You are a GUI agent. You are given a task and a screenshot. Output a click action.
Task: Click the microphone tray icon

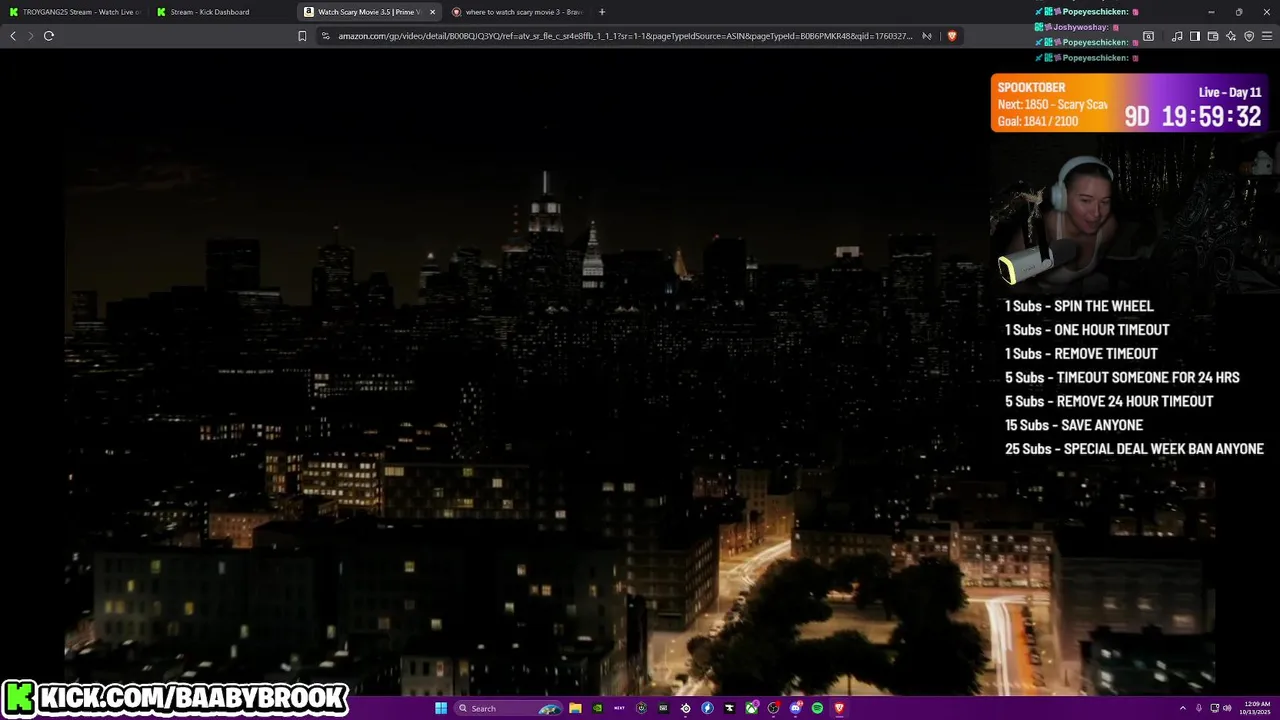coord(1199,708)
